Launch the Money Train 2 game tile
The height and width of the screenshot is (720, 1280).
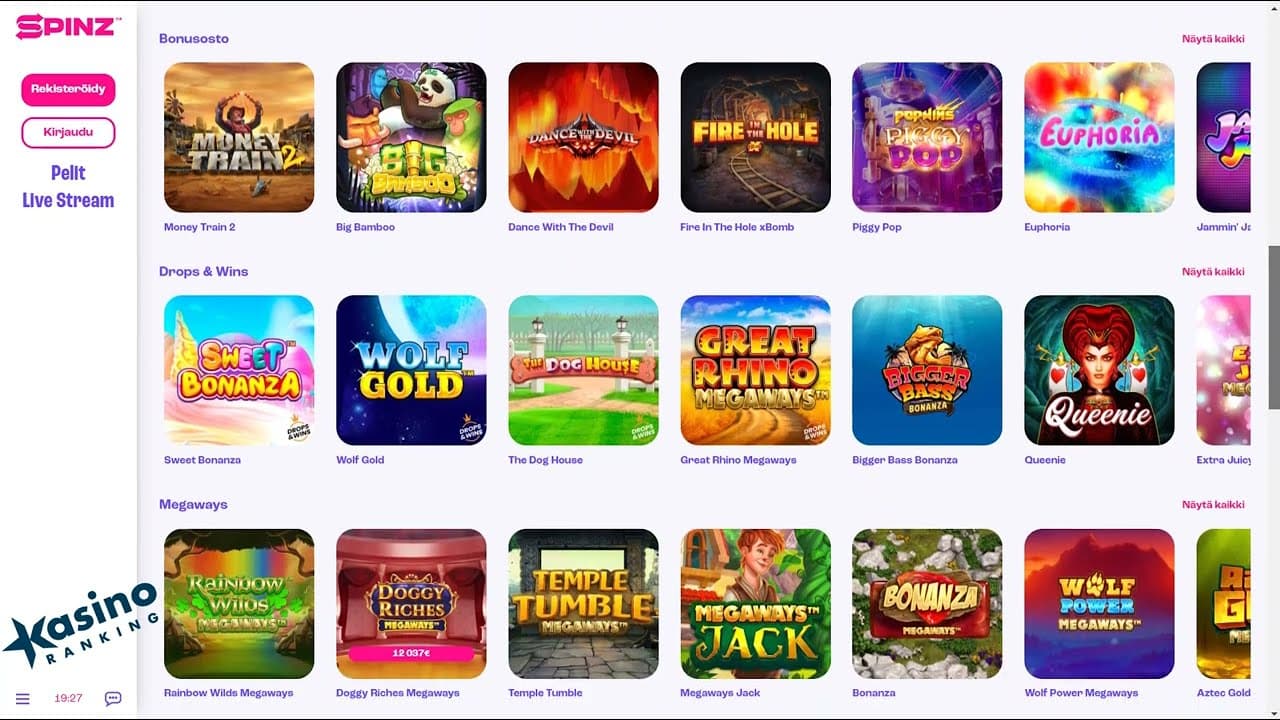(239, 137)
